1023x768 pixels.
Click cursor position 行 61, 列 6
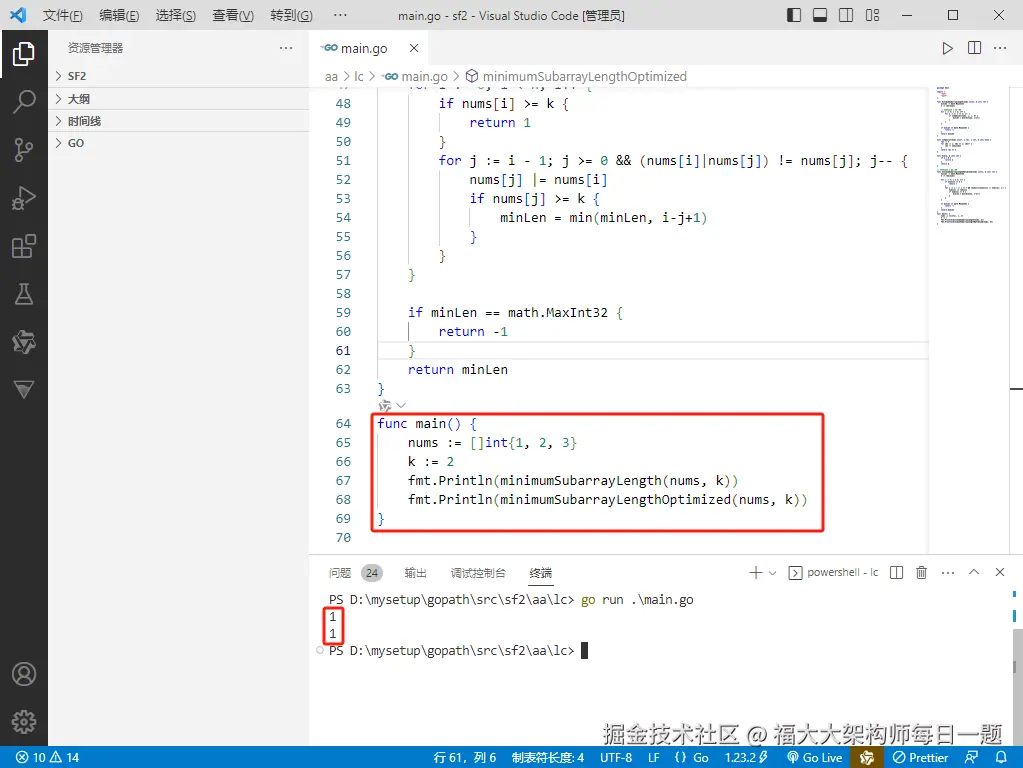tap(465, 758)
